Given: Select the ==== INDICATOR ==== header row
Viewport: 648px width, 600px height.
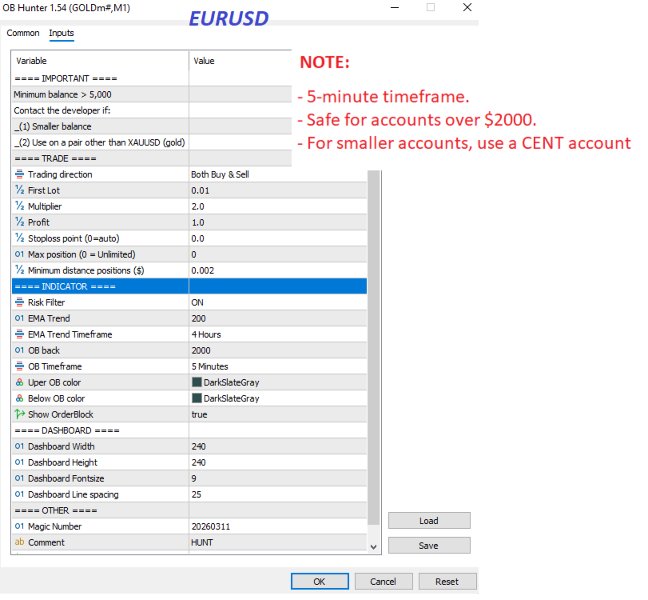Looking at the screenshot, I should (189, 286).
